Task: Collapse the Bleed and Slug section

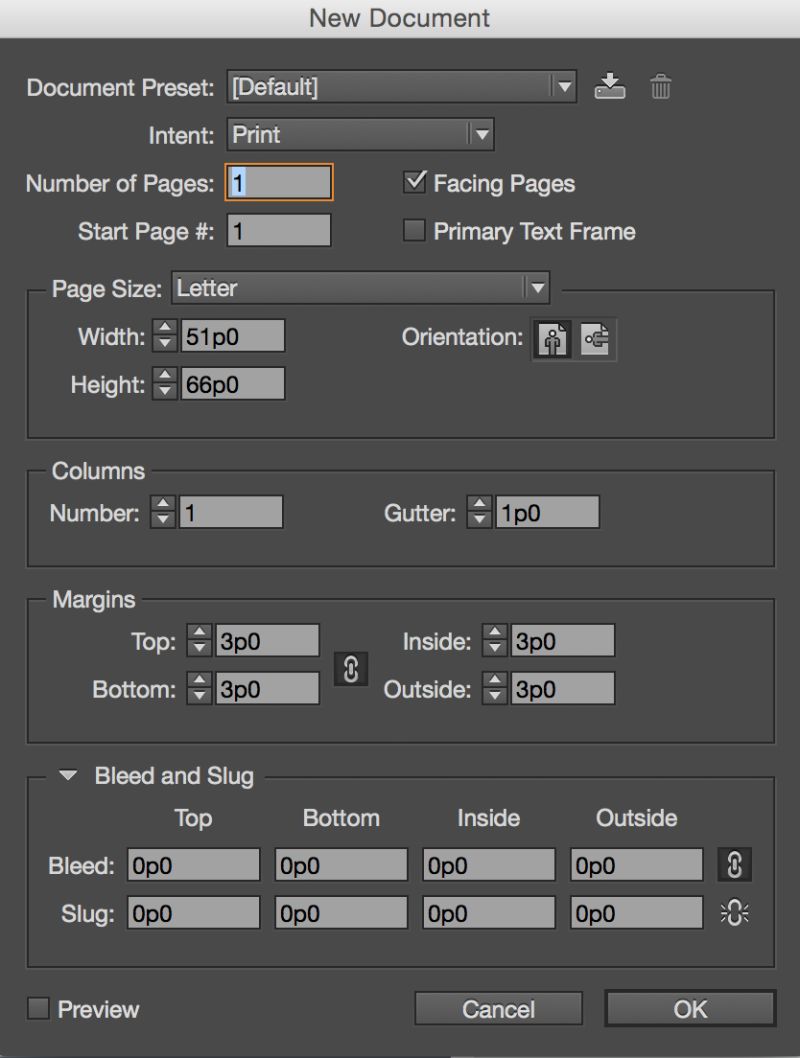Action: click(67, 776)
